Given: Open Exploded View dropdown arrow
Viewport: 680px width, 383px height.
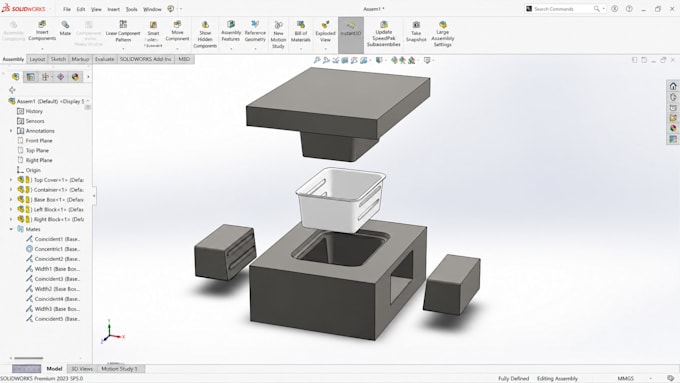Looking at the screenshot, I should tap(325, 49).
